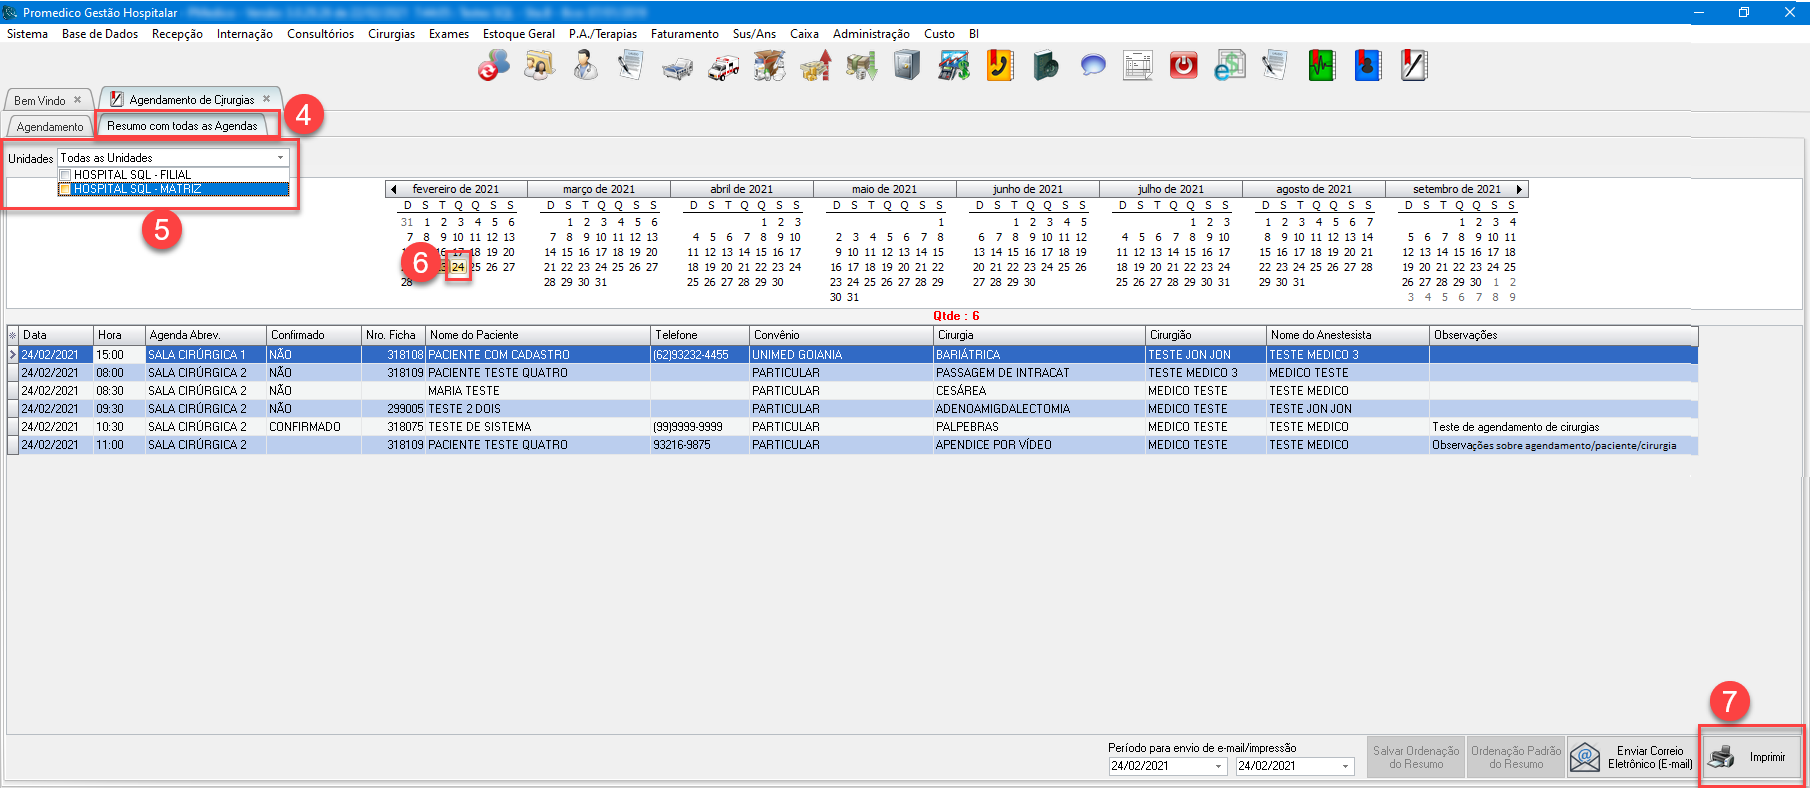
Task: Click the gray safe icon in toolbar
Action: [907, 66]
